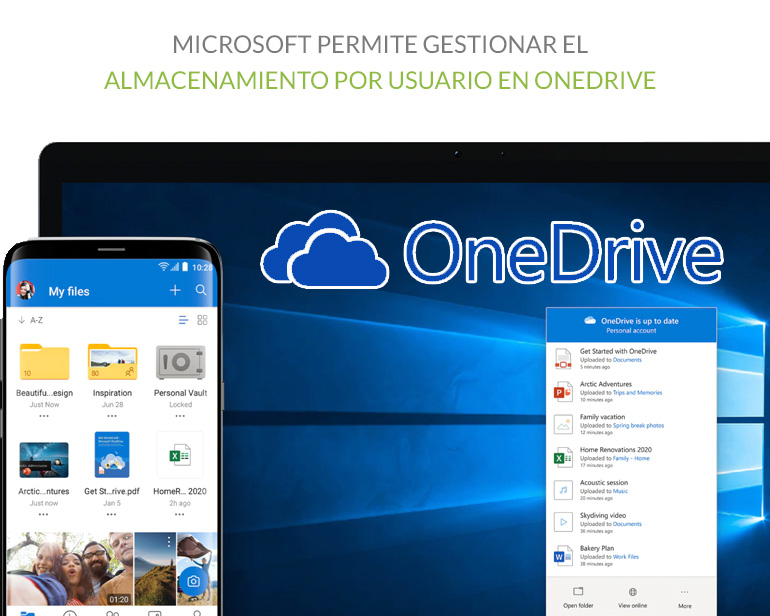Click Open folder button in flyout

coord(578,597)
